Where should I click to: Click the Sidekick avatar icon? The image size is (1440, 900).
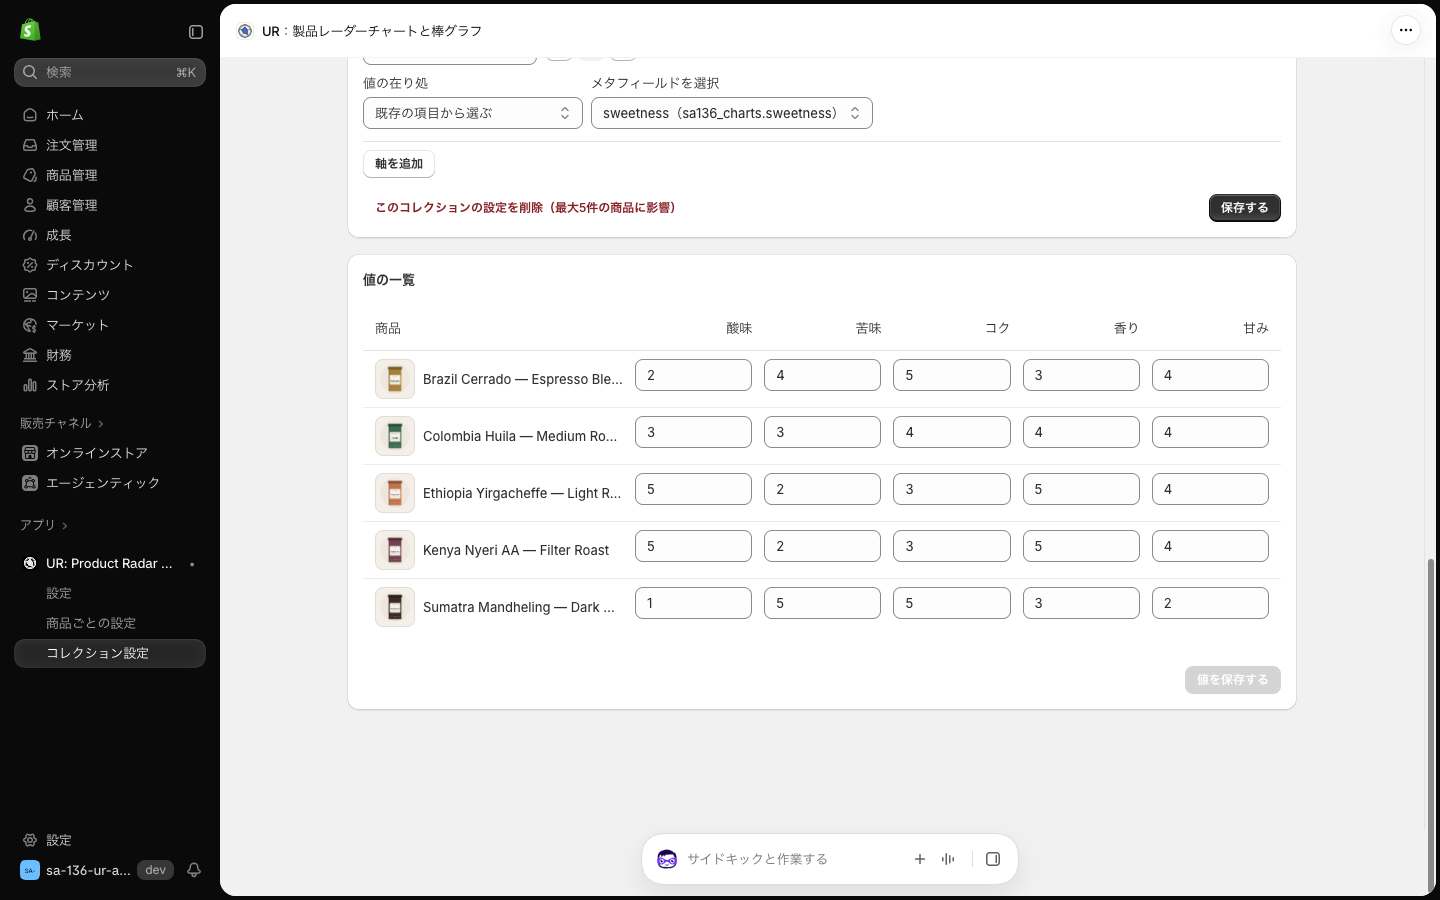click(x=667, y=859)
